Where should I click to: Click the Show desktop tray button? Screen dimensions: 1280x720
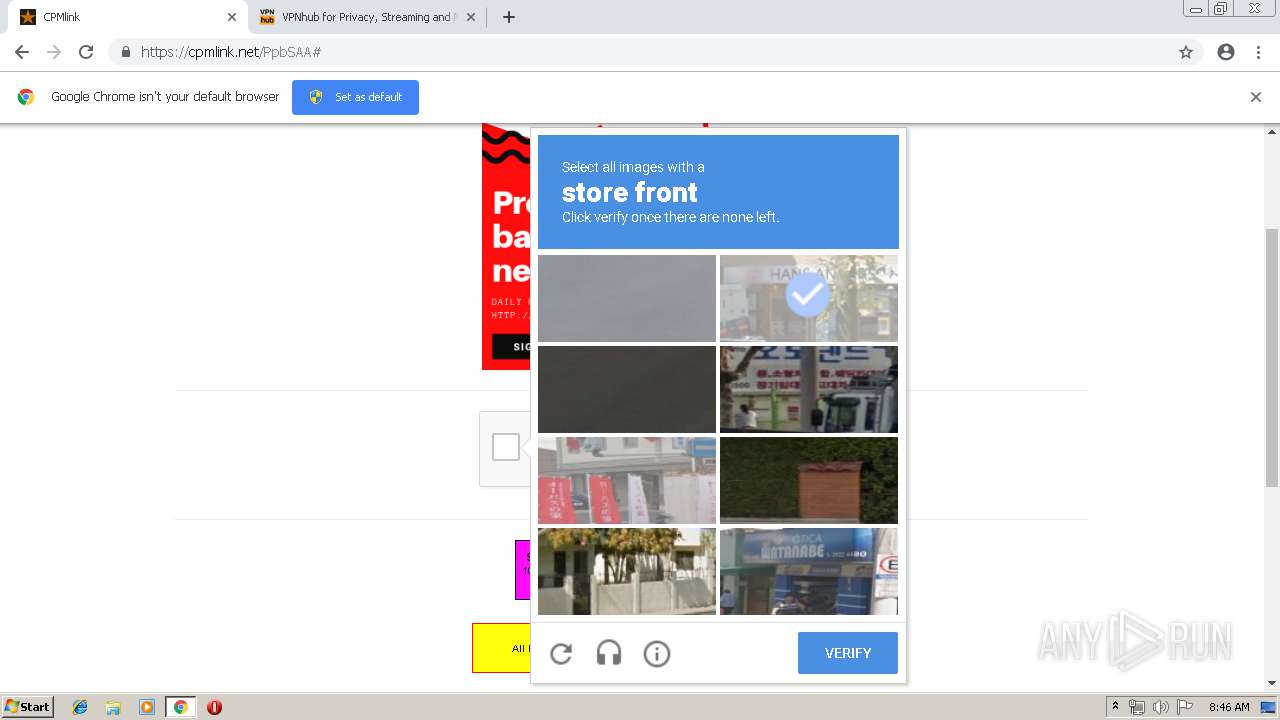(x=1269, y=707)
